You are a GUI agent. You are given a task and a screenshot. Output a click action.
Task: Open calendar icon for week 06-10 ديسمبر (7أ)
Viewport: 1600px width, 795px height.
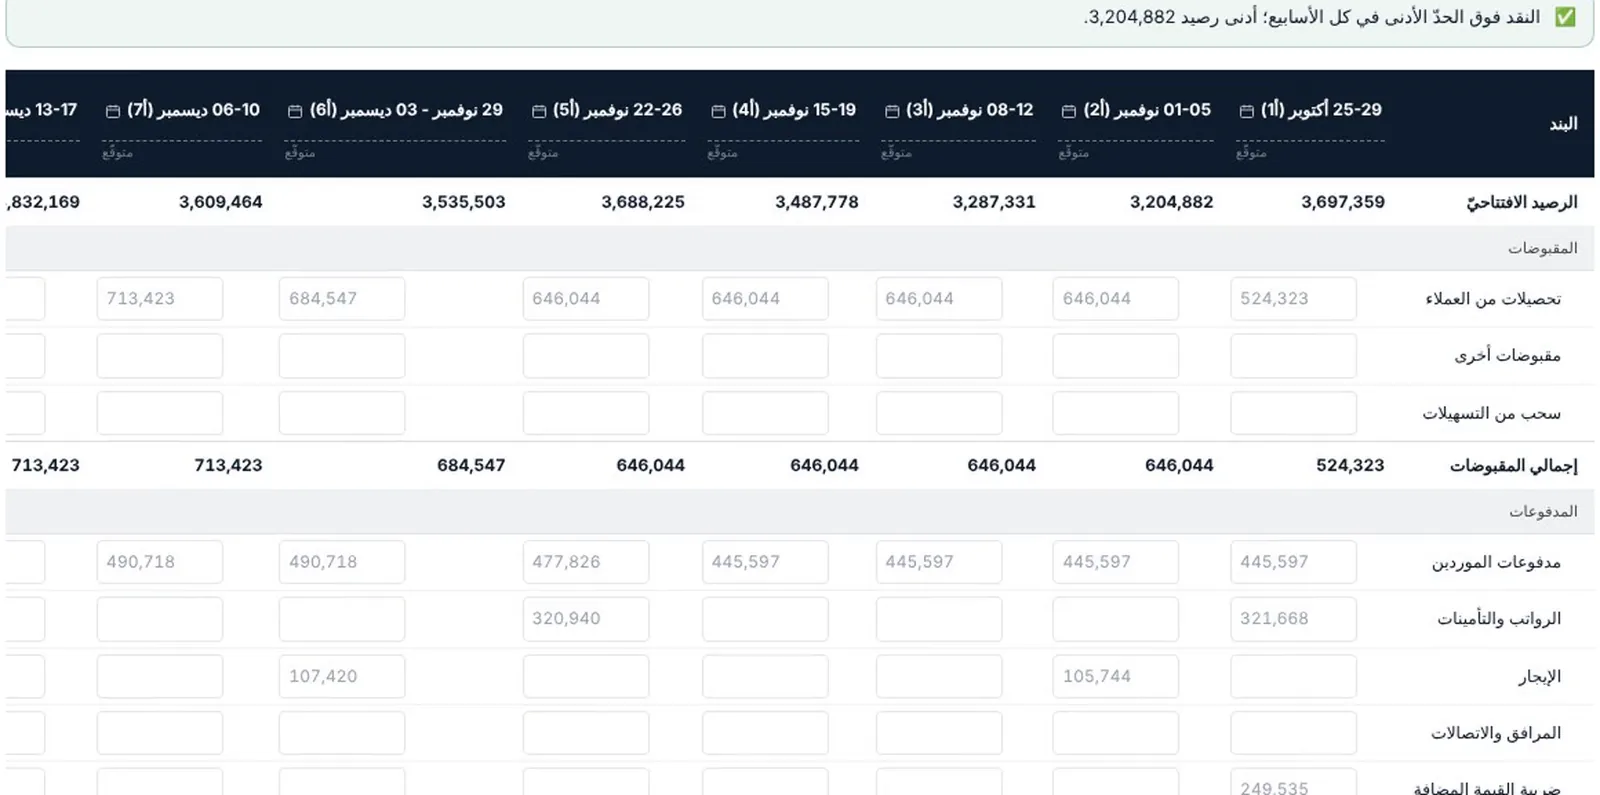tap(113, 111)
